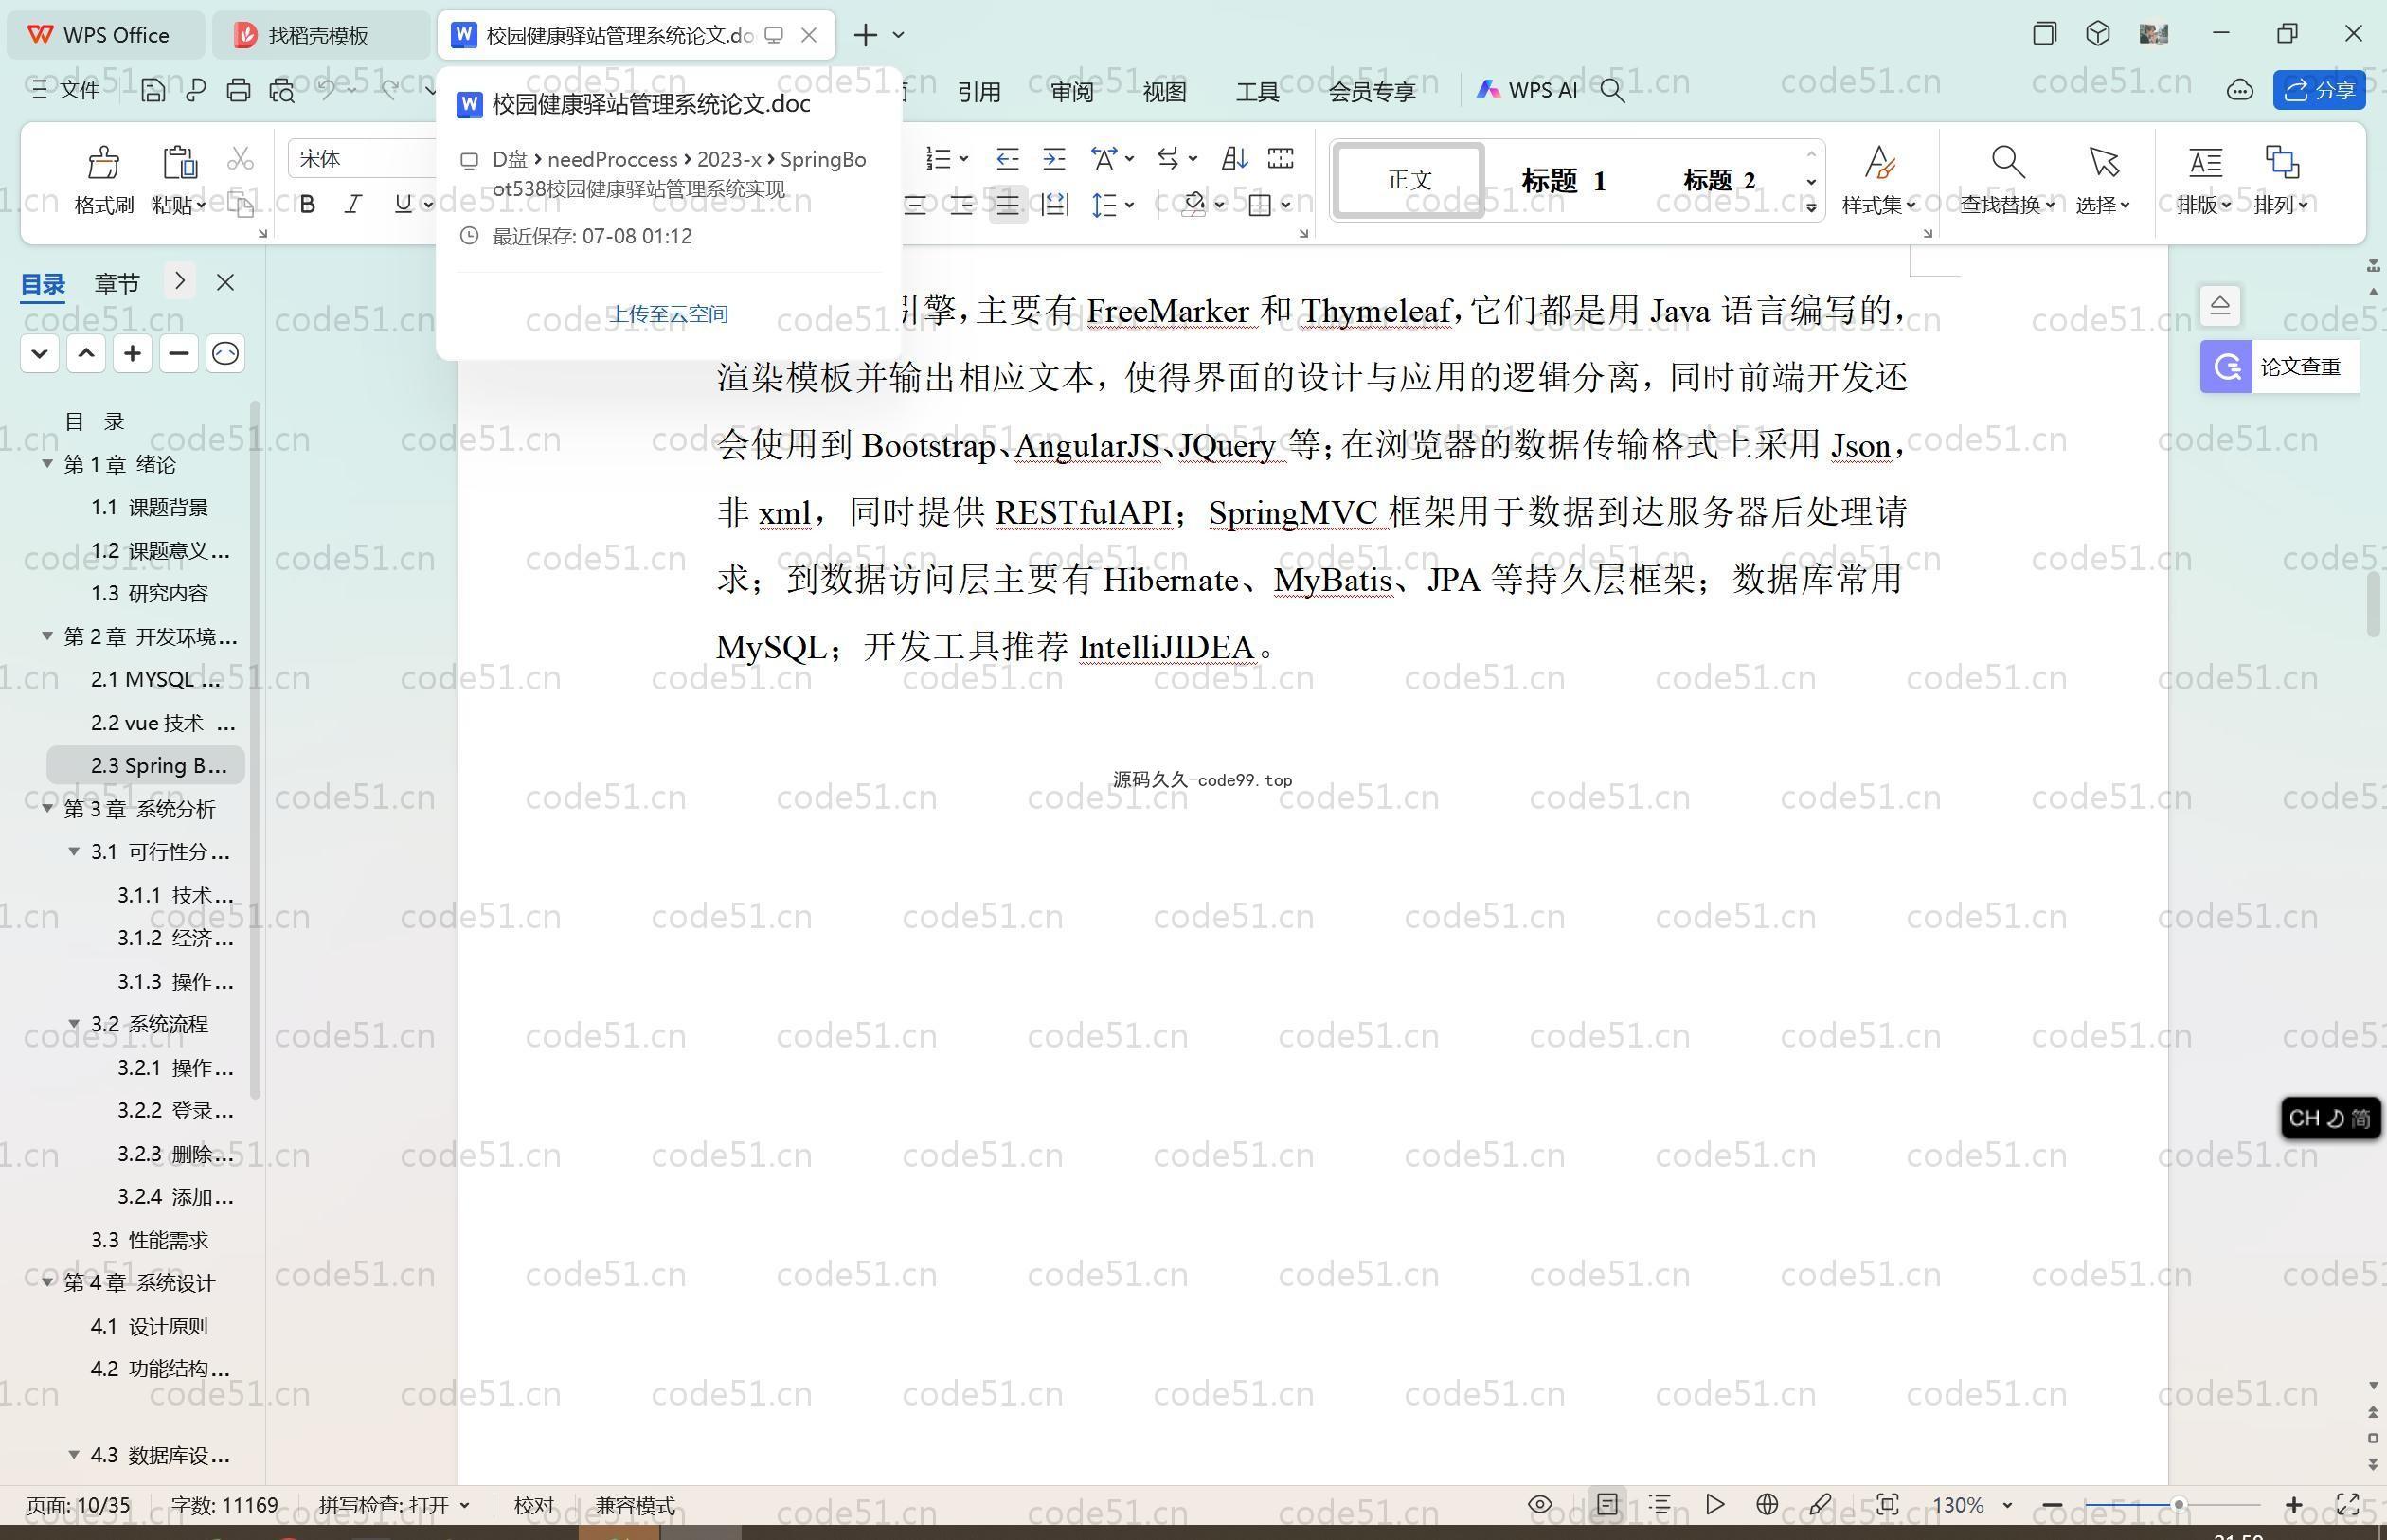The image size is (2387, 1540).
Task: Click the cloud sync icon near Share
Action: coord(2239,91)
